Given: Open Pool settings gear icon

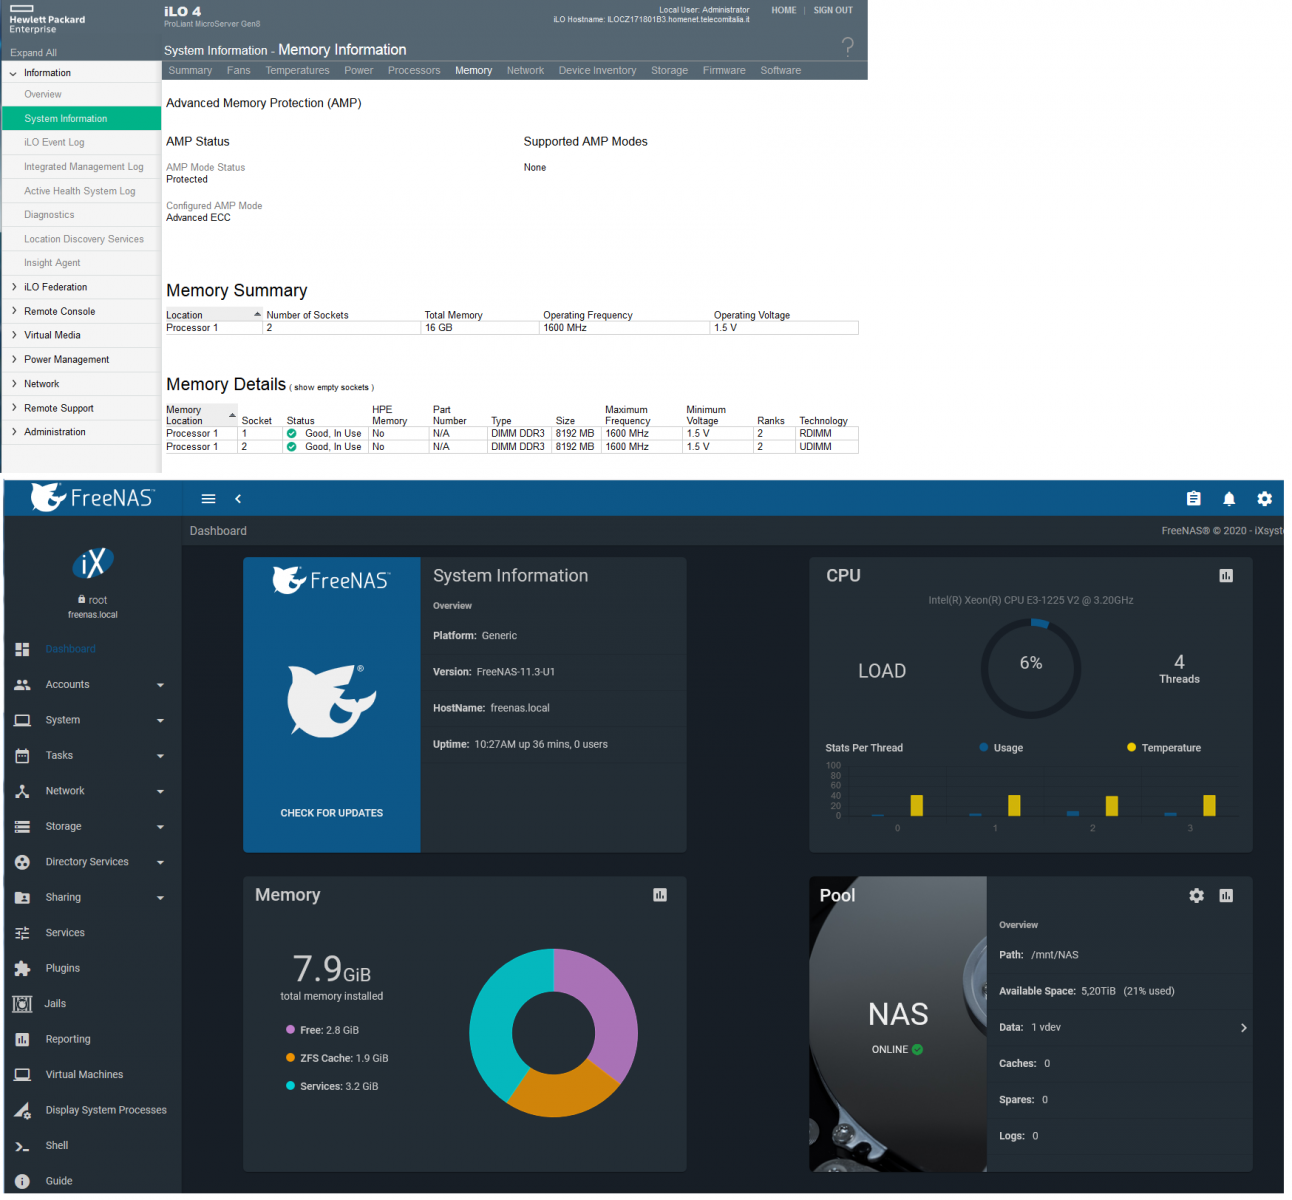Looking at the screenshot, I should tap(1196, 895).
